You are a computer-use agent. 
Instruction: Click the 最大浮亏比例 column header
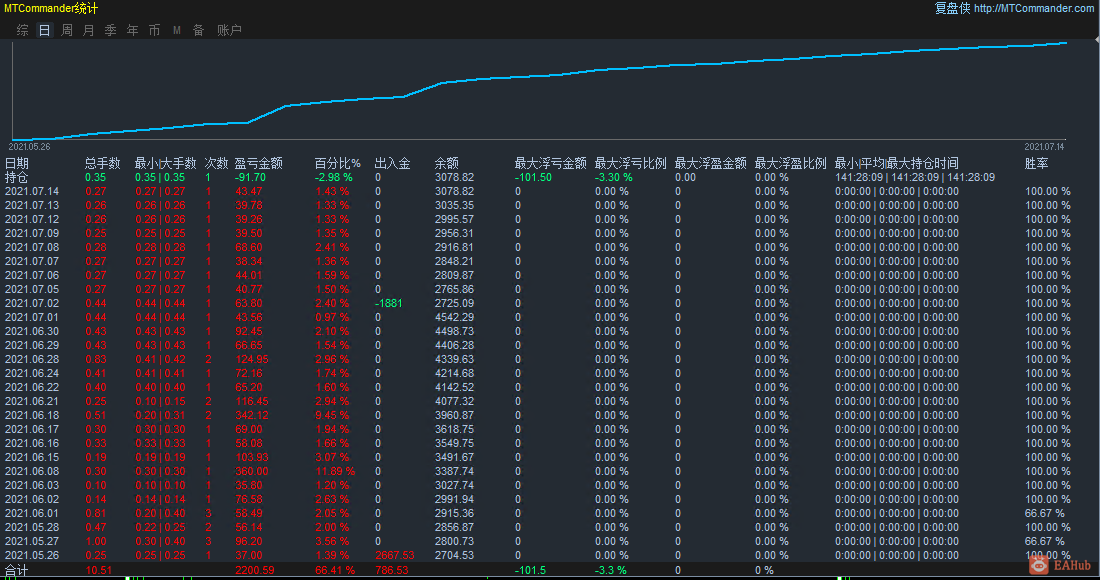coord(631,163)
